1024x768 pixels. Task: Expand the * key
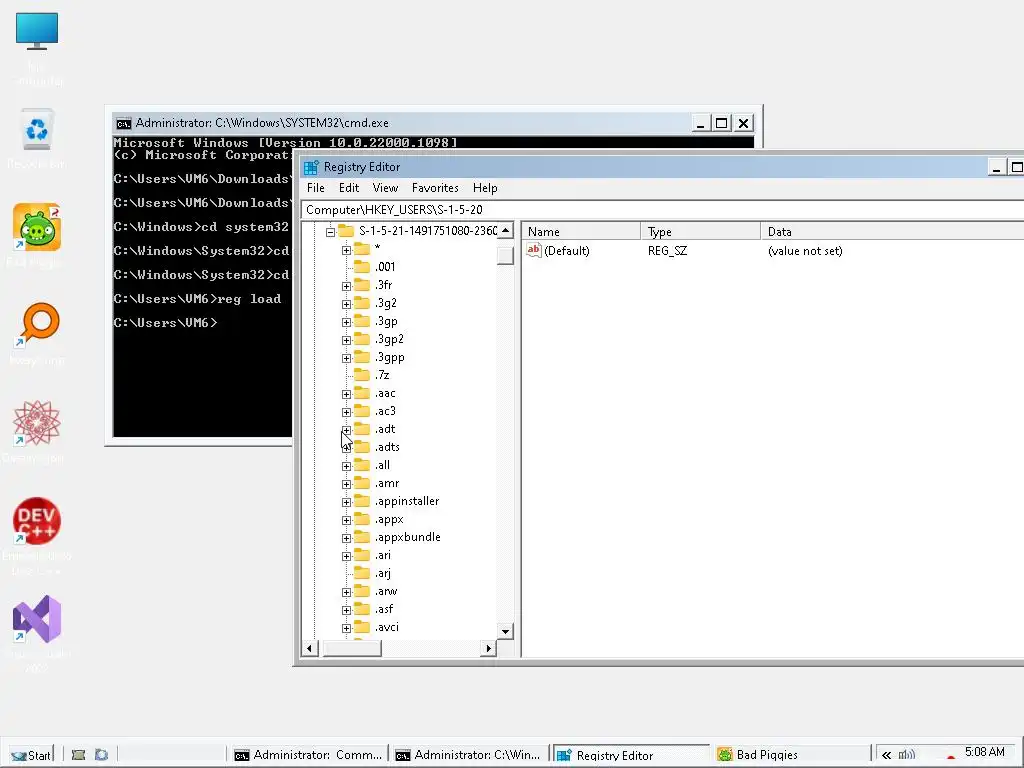click(347, 250)
